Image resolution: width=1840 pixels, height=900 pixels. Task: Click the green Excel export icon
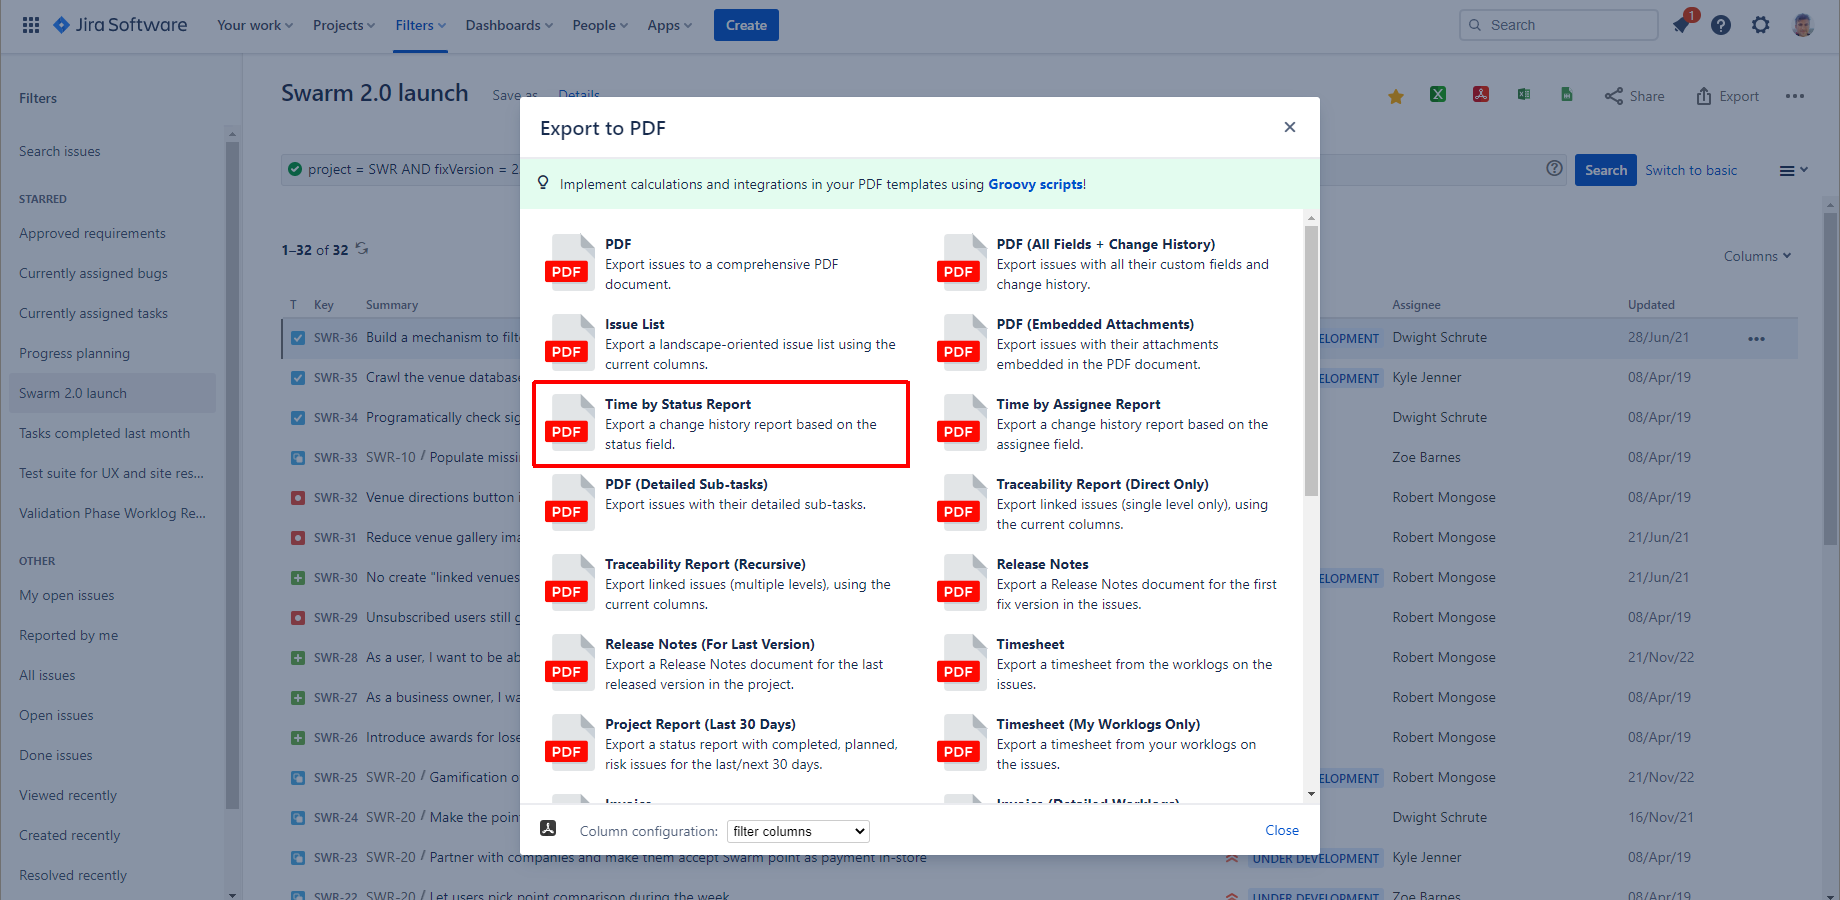[x=1438, y=94]
